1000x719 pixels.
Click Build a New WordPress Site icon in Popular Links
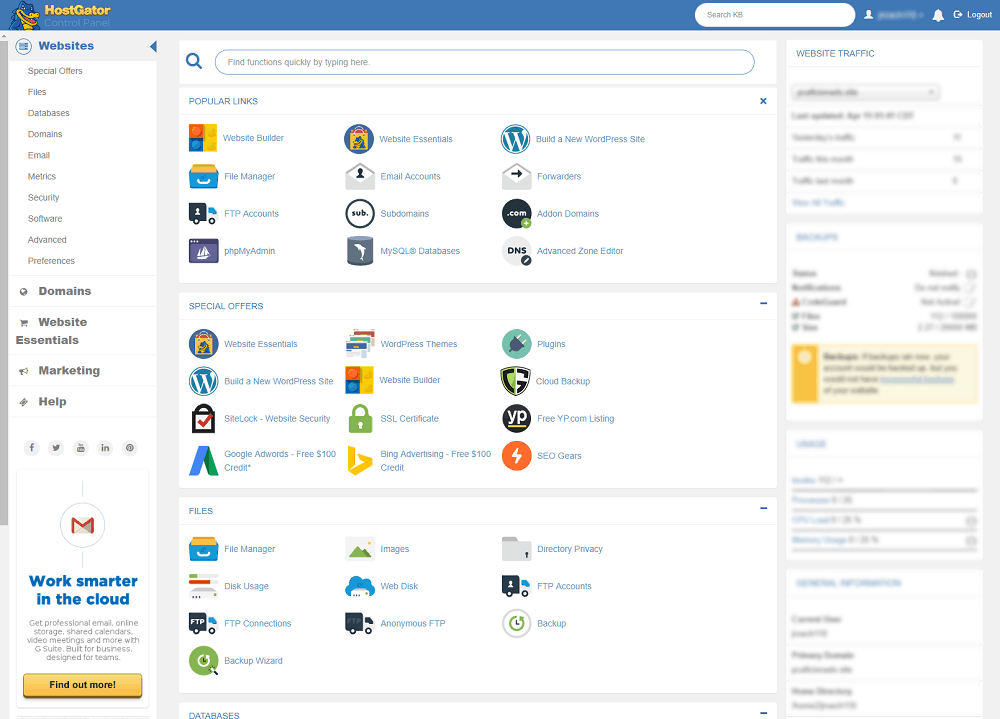pos(515,139)
